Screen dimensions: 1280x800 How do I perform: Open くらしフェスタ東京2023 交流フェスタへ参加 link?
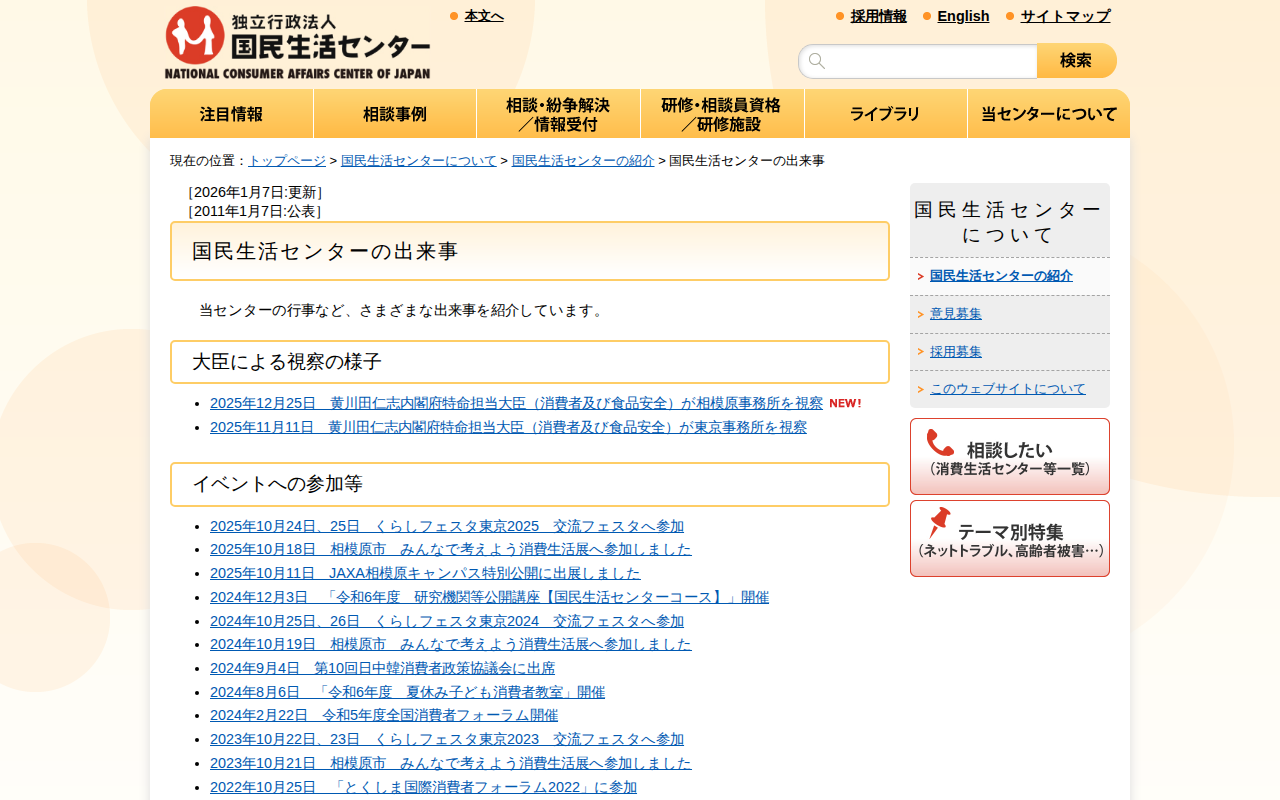point(447,739)
